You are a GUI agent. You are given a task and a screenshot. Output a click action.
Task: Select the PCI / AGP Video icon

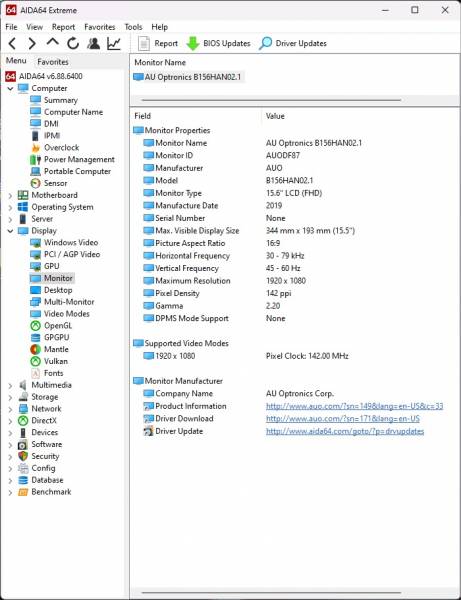36,254
